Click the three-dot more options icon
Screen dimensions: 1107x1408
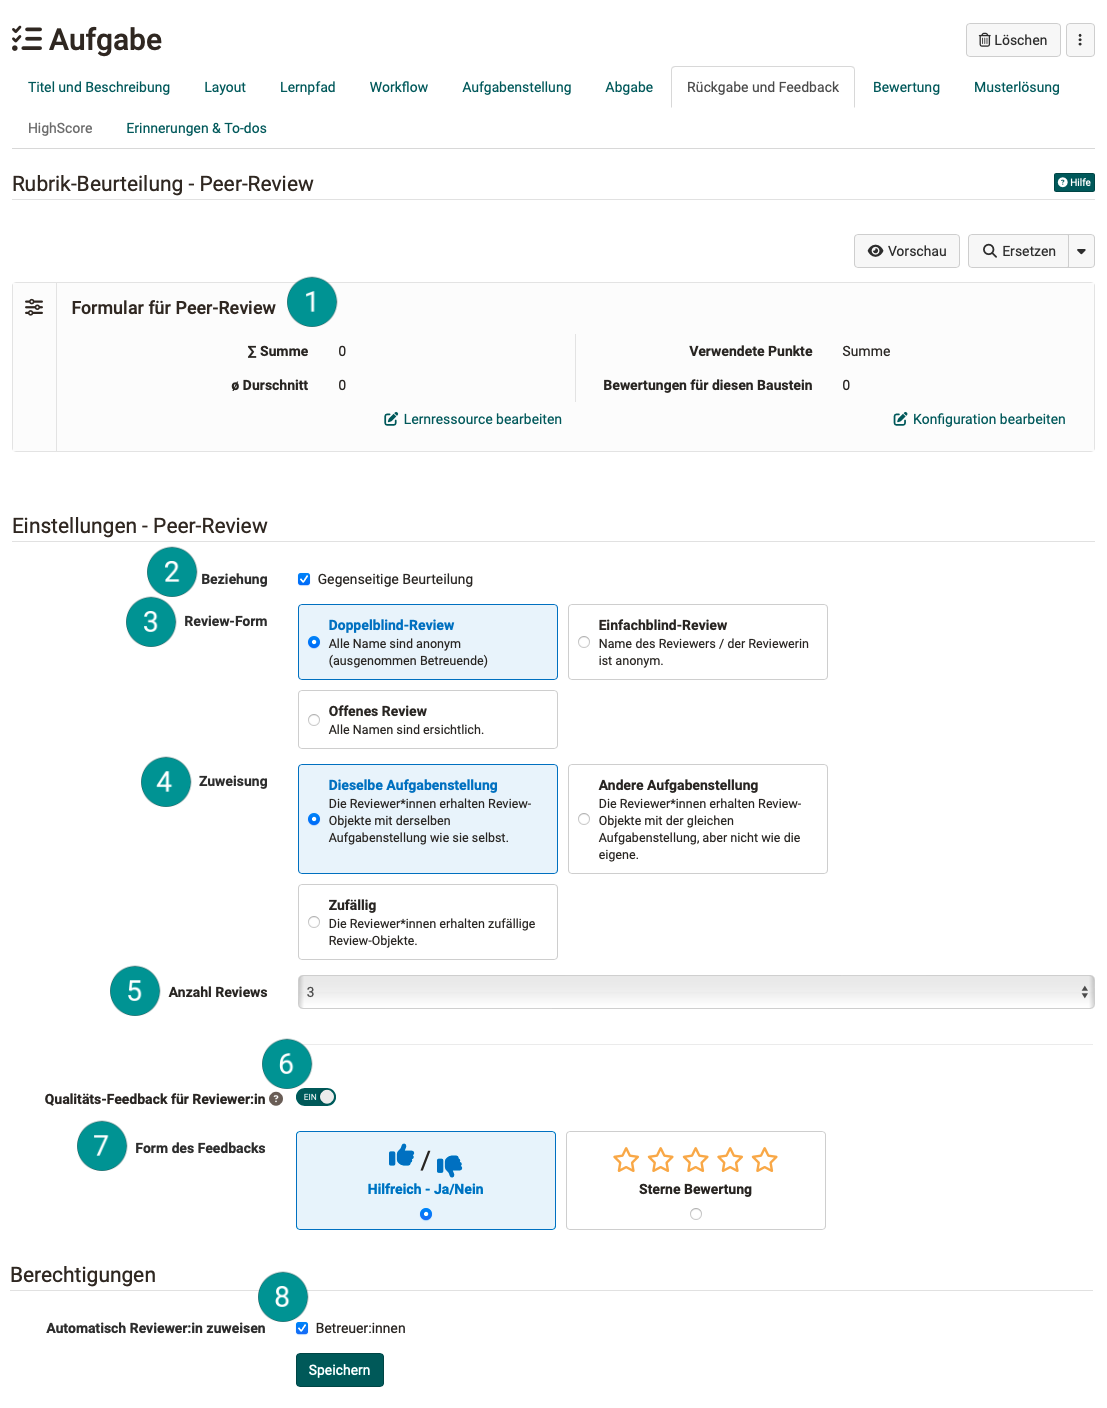[x=1080, y=40]
